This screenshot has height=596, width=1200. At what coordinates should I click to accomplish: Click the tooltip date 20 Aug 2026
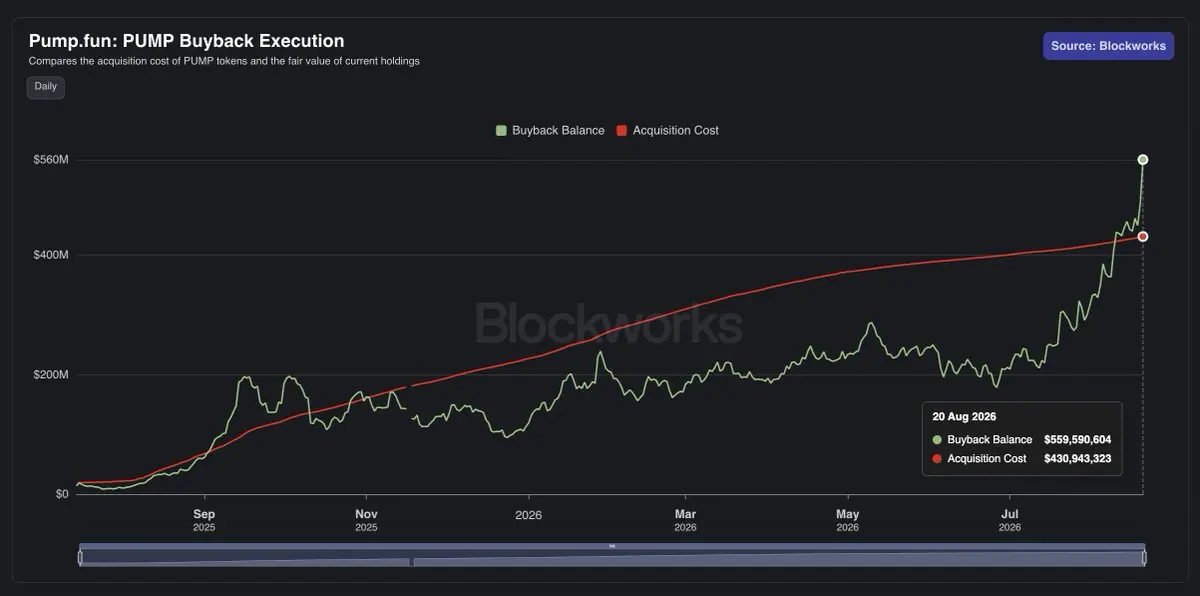964,417
